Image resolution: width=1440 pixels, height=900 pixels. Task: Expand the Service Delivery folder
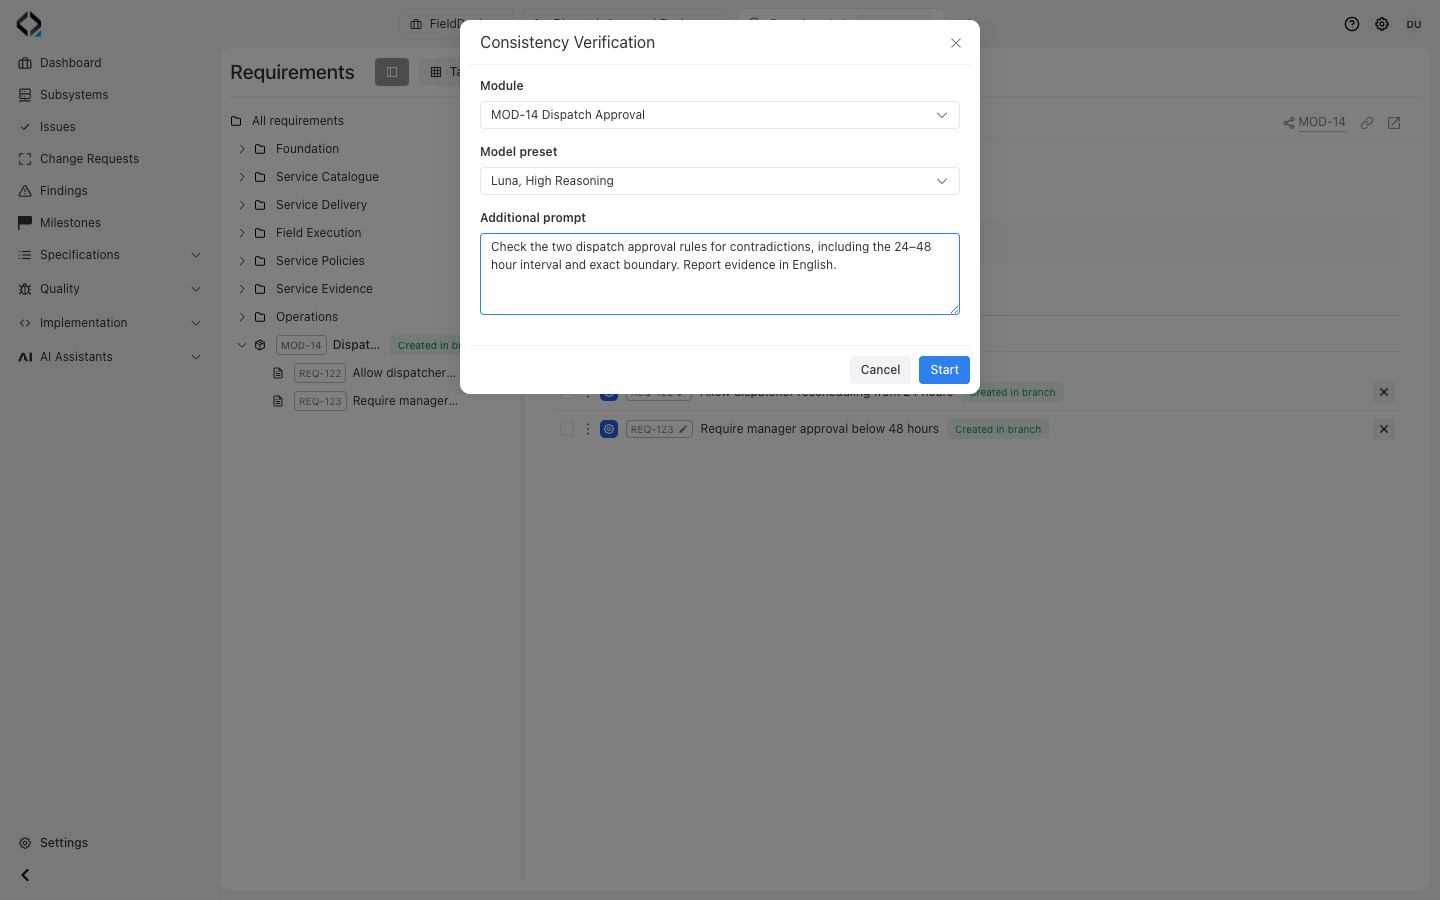tap(242, 205)
